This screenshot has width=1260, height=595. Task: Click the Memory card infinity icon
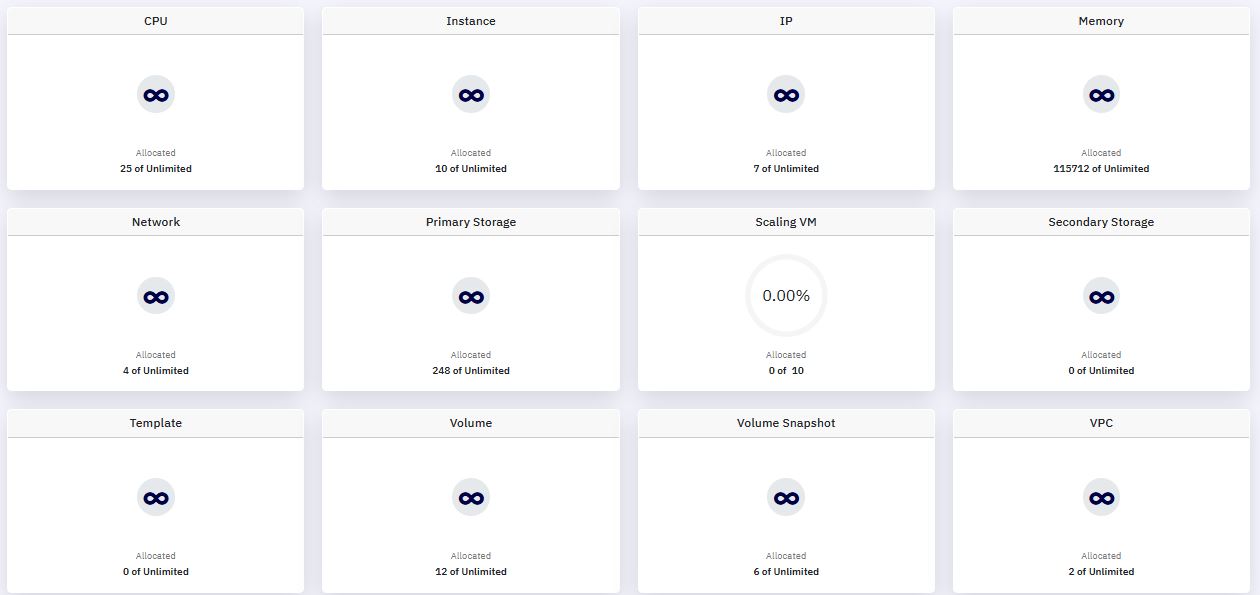pos(1101,95)
